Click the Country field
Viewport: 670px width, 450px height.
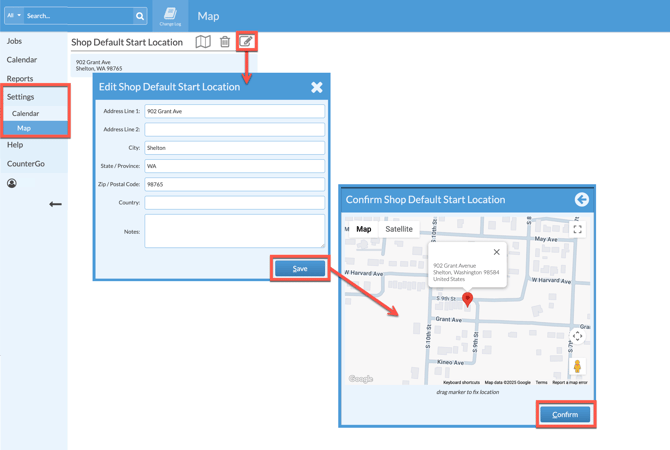(x=235, y=203)
